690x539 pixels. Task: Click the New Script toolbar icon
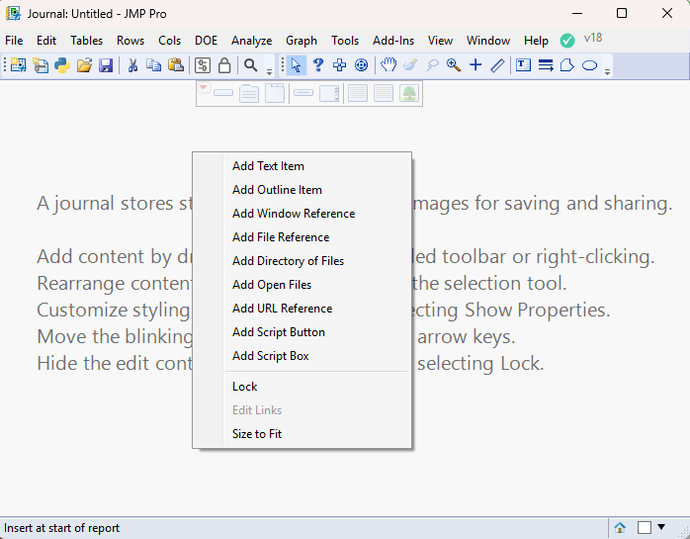pos(40,65)
